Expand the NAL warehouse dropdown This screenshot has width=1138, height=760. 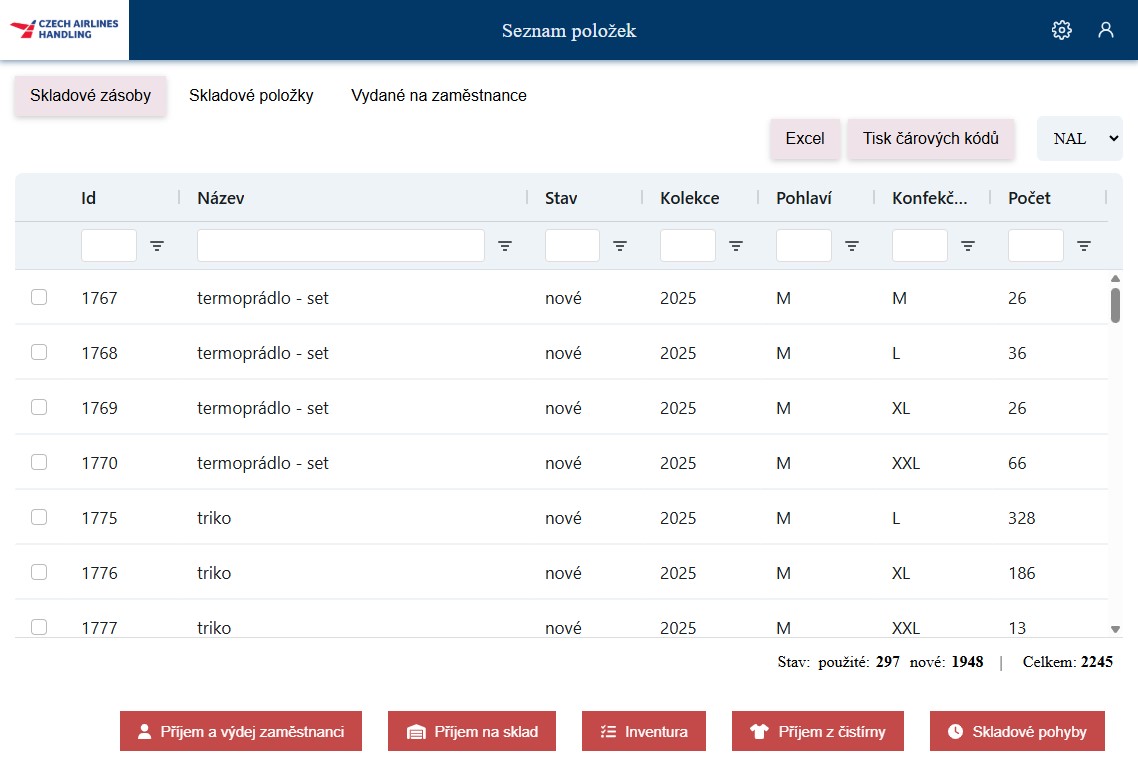1080,139
